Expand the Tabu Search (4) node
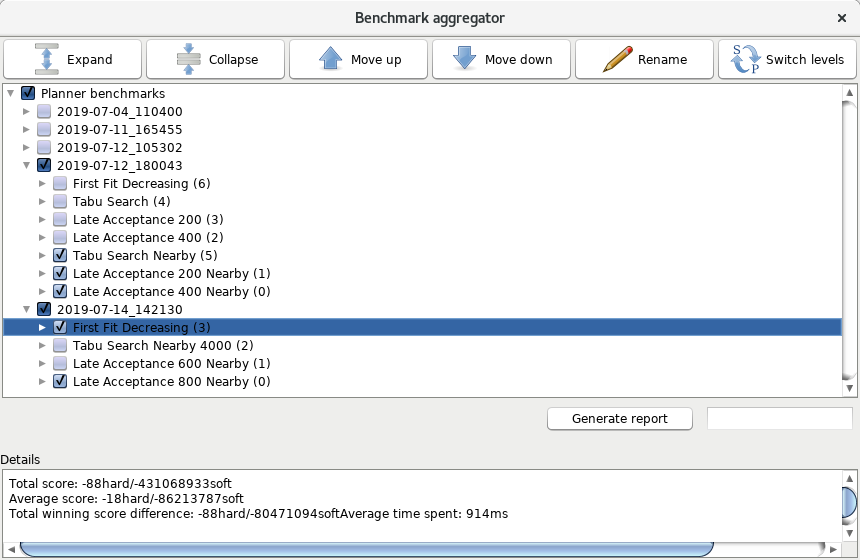Viewport: 860px width, 560px height. (x=43, y=202)
